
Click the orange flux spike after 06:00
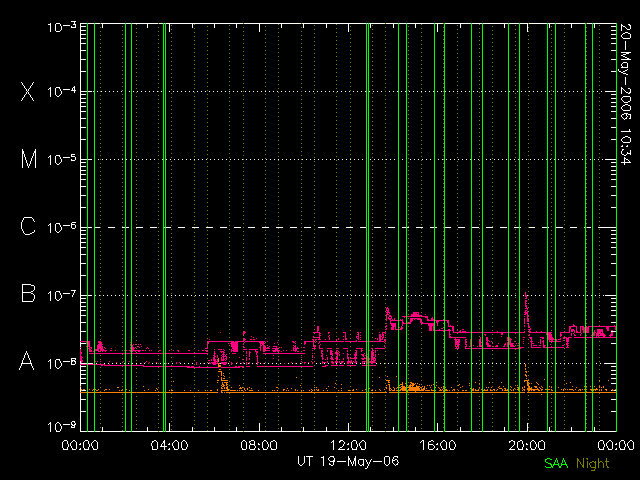point(222,378)
